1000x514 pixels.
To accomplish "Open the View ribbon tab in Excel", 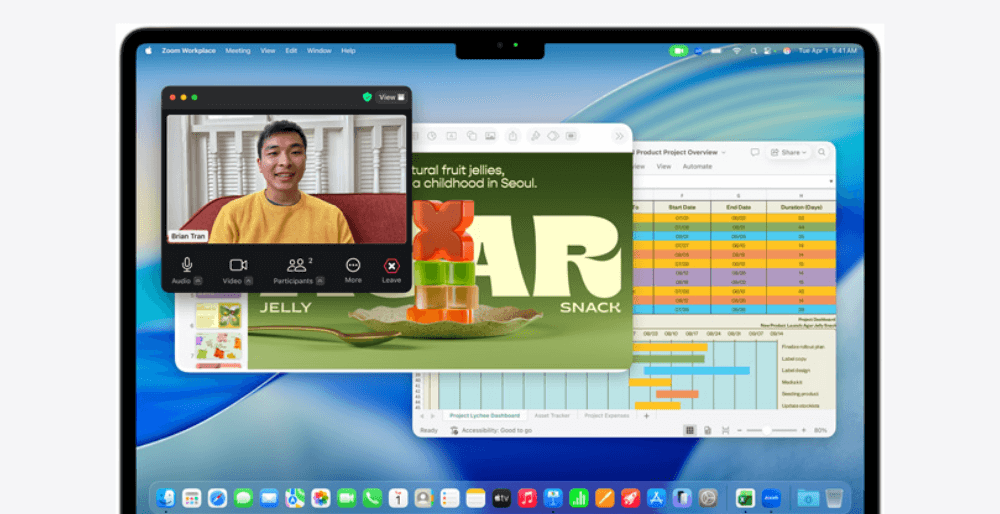I will coord(664,166).
